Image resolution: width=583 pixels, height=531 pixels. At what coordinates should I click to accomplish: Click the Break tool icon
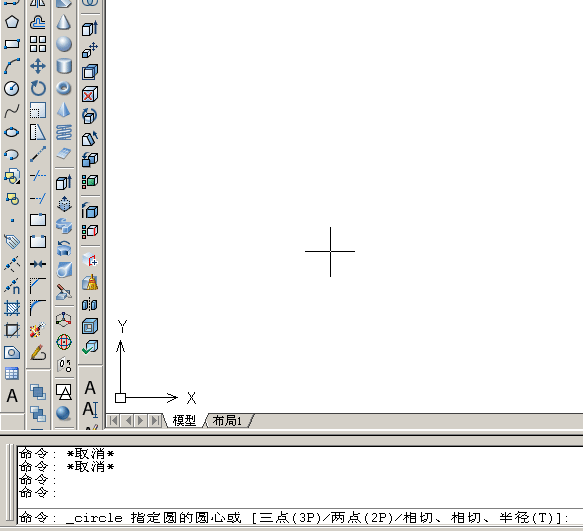[x=38, y=242]
